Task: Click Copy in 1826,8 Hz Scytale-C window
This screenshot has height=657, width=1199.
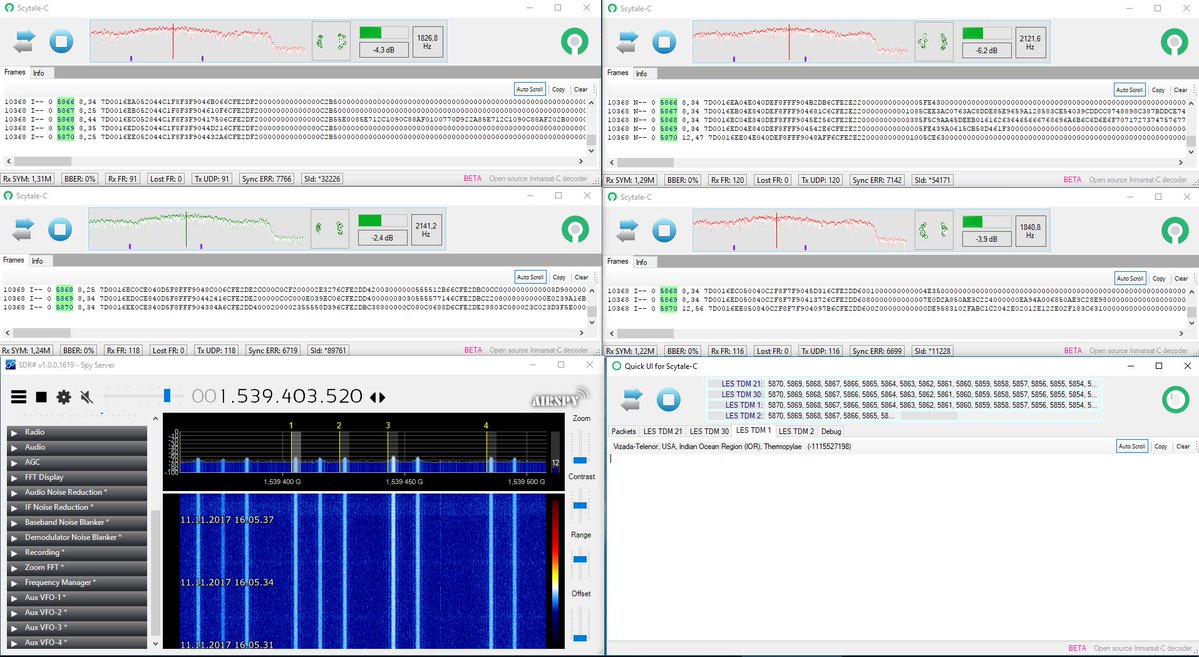Action: 558,89
